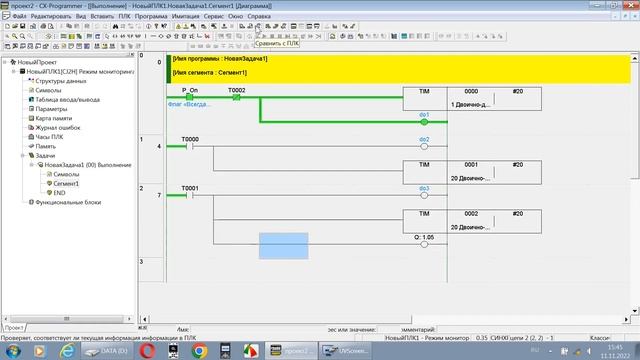Toggle the grid display icon
The width and height of the screenshot is (640, 360).
pos(48,36)
